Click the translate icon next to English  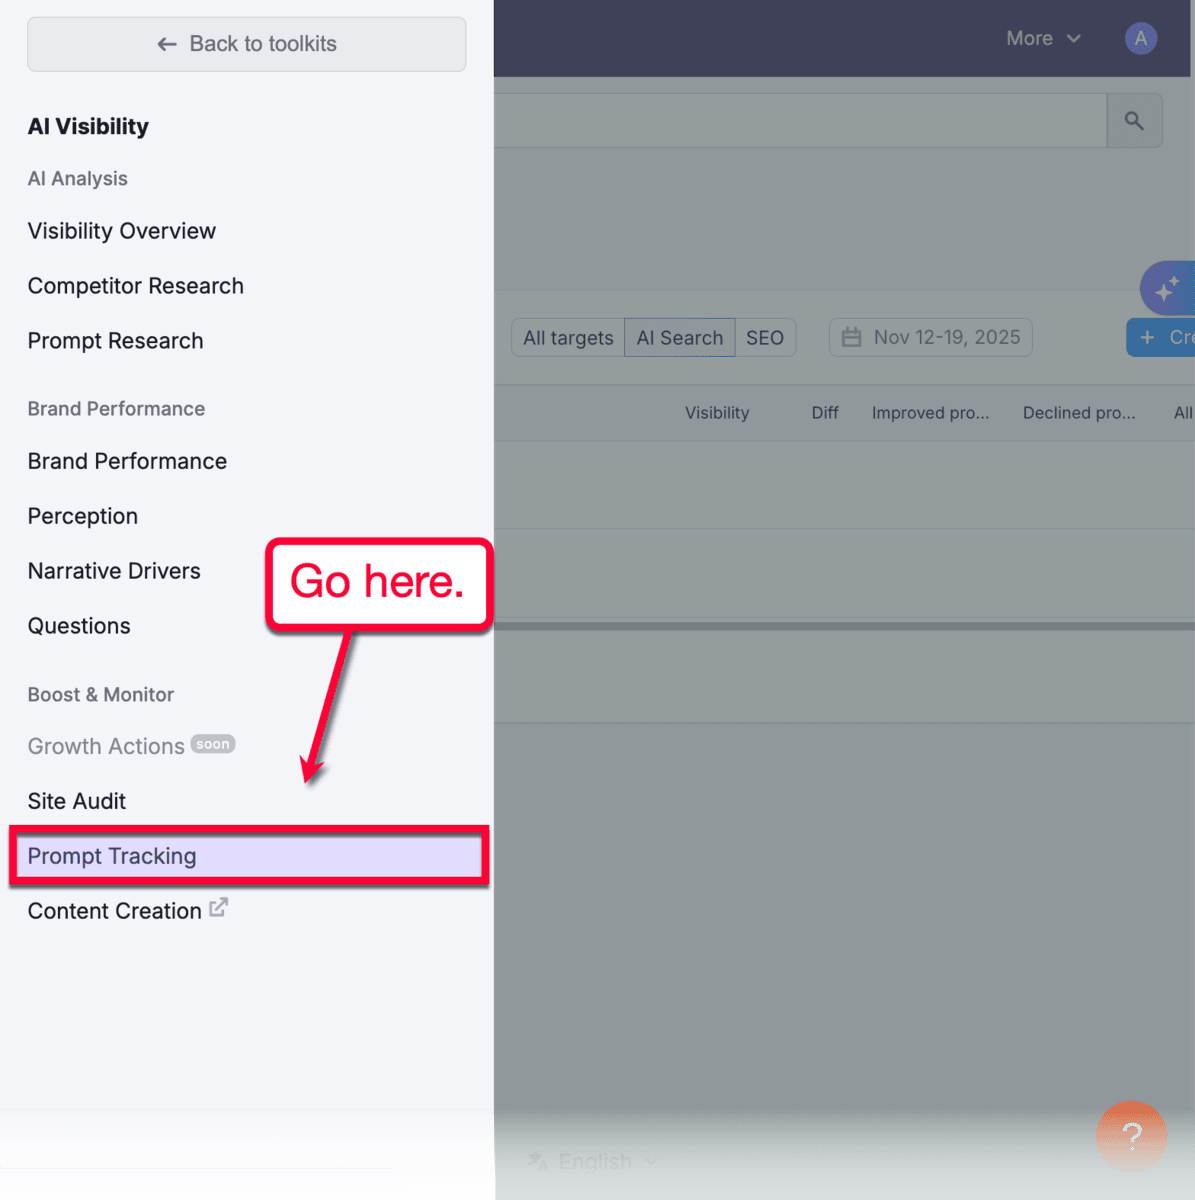tap(537, 1161)
